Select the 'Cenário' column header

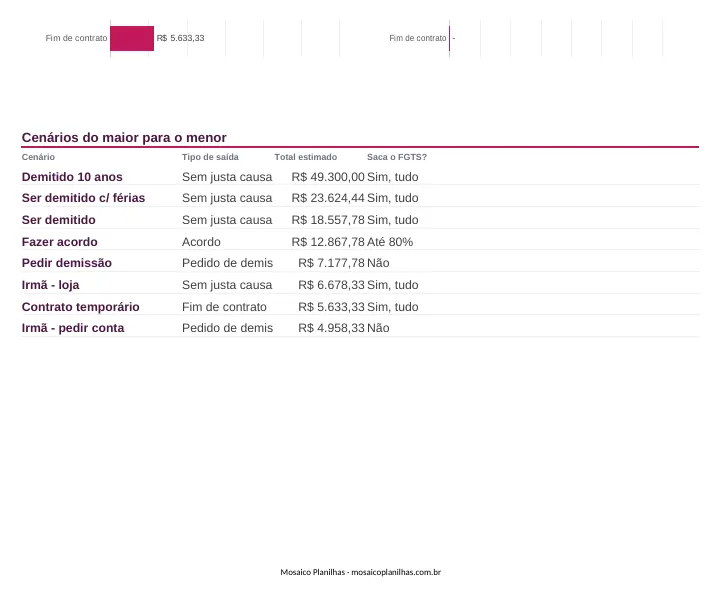[x=38, y=157]
